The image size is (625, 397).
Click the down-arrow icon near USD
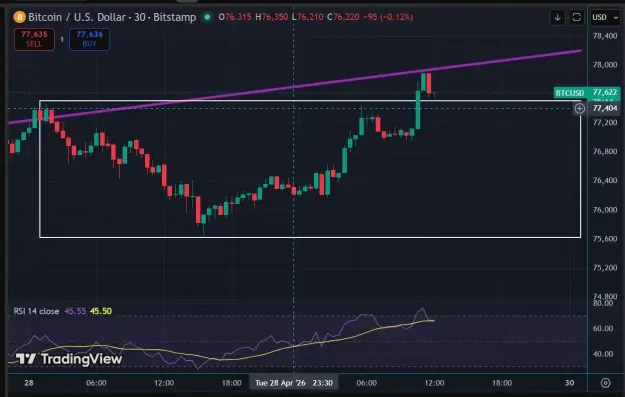558,18
